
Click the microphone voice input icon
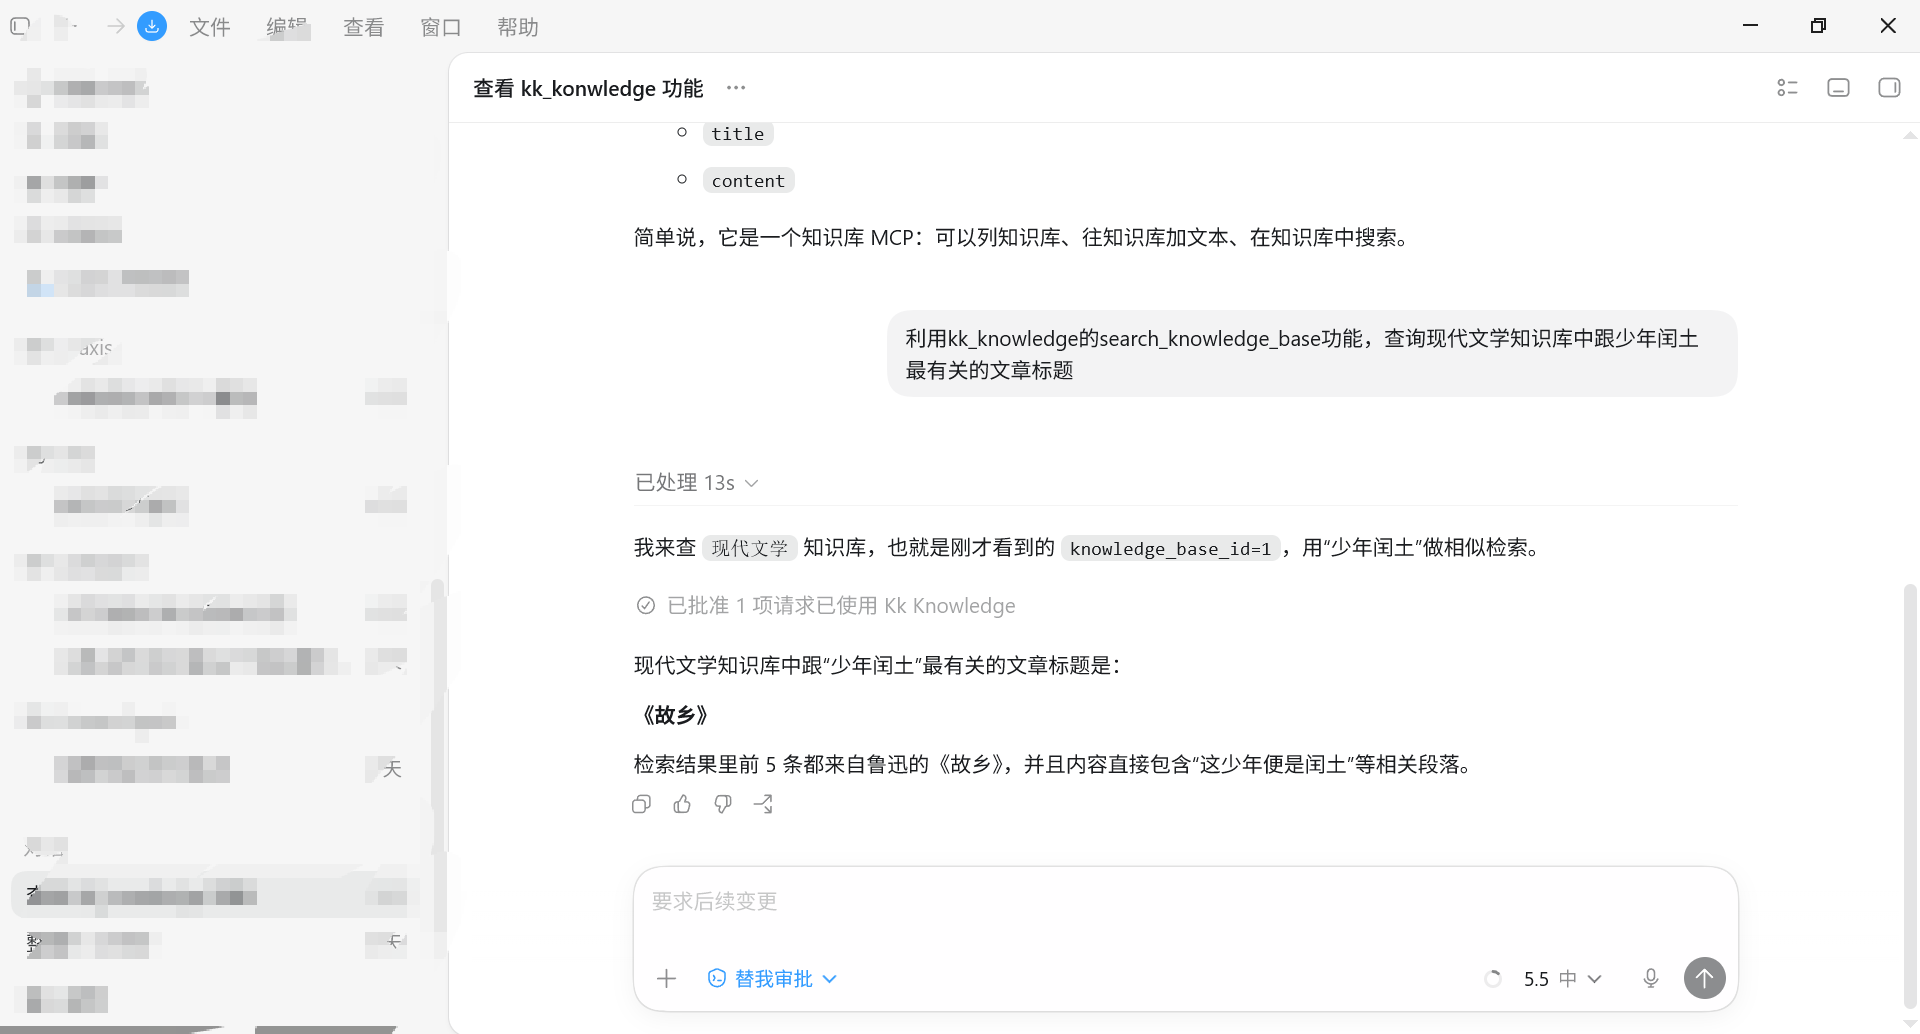point(1651,979)
